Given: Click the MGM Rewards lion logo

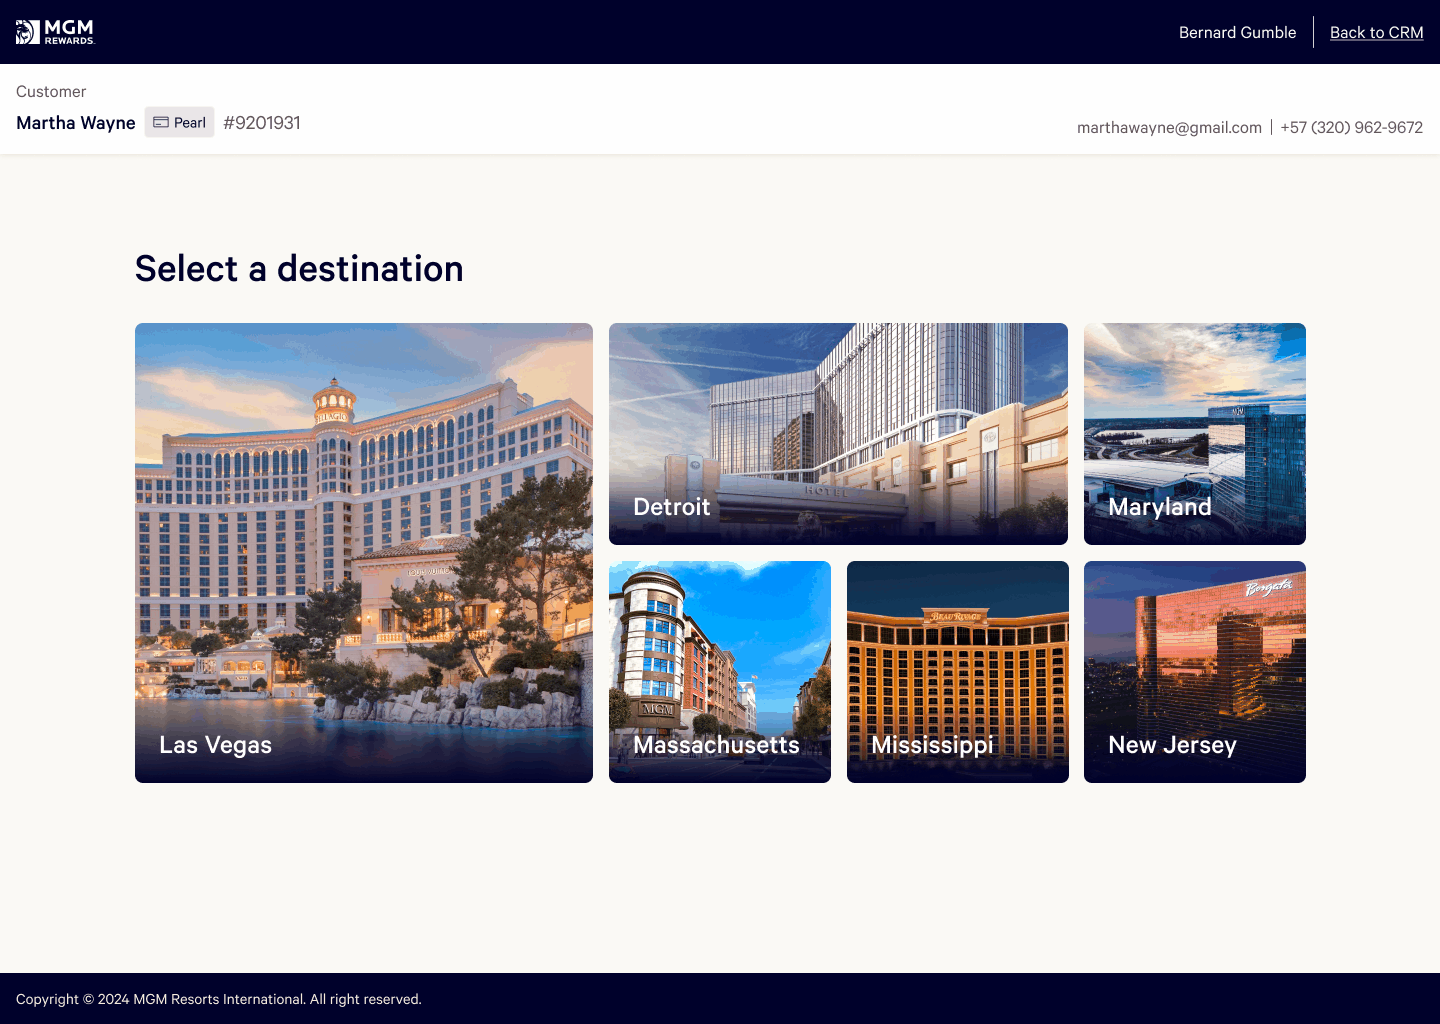Looking at the screenshot, I should pyautogui.click(x=55, y=32).
